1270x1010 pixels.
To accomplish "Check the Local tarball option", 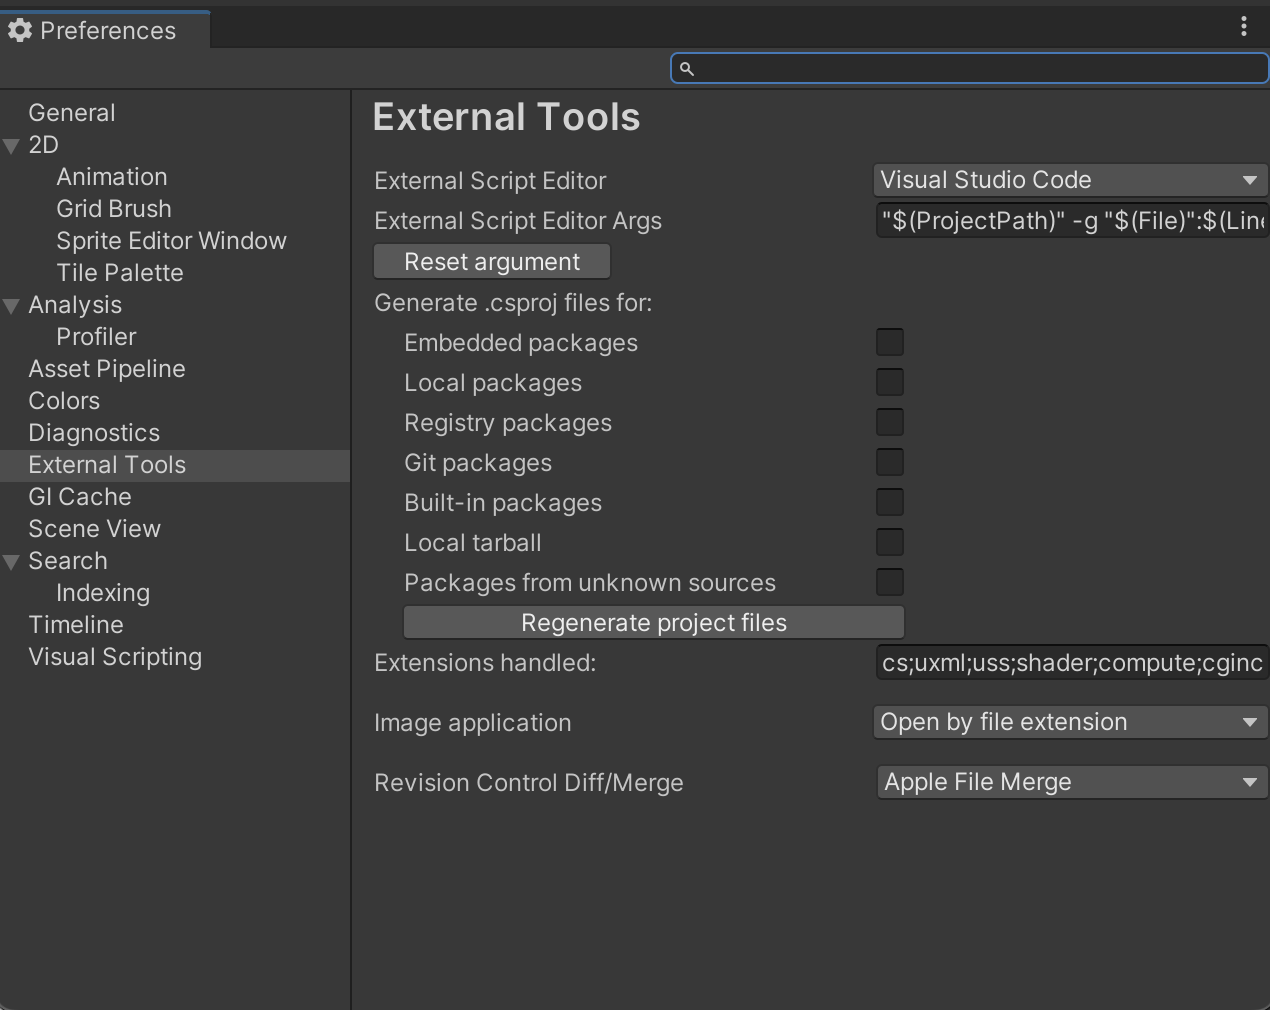I will 889,542.
